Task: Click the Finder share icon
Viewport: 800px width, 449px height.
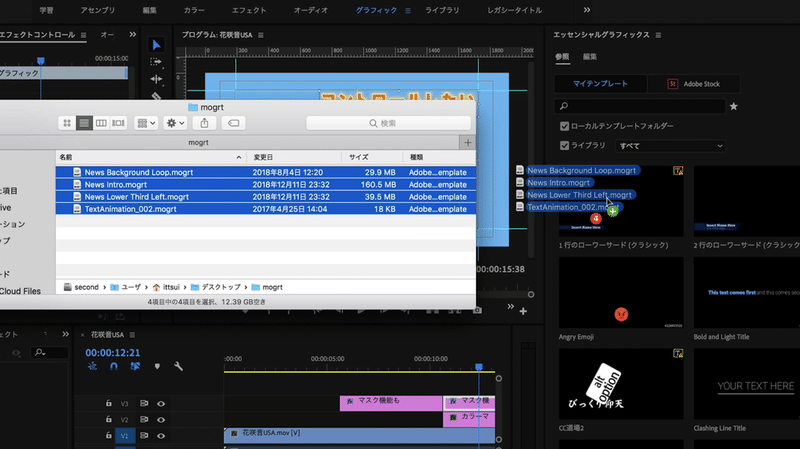Action: pos(205,123)
